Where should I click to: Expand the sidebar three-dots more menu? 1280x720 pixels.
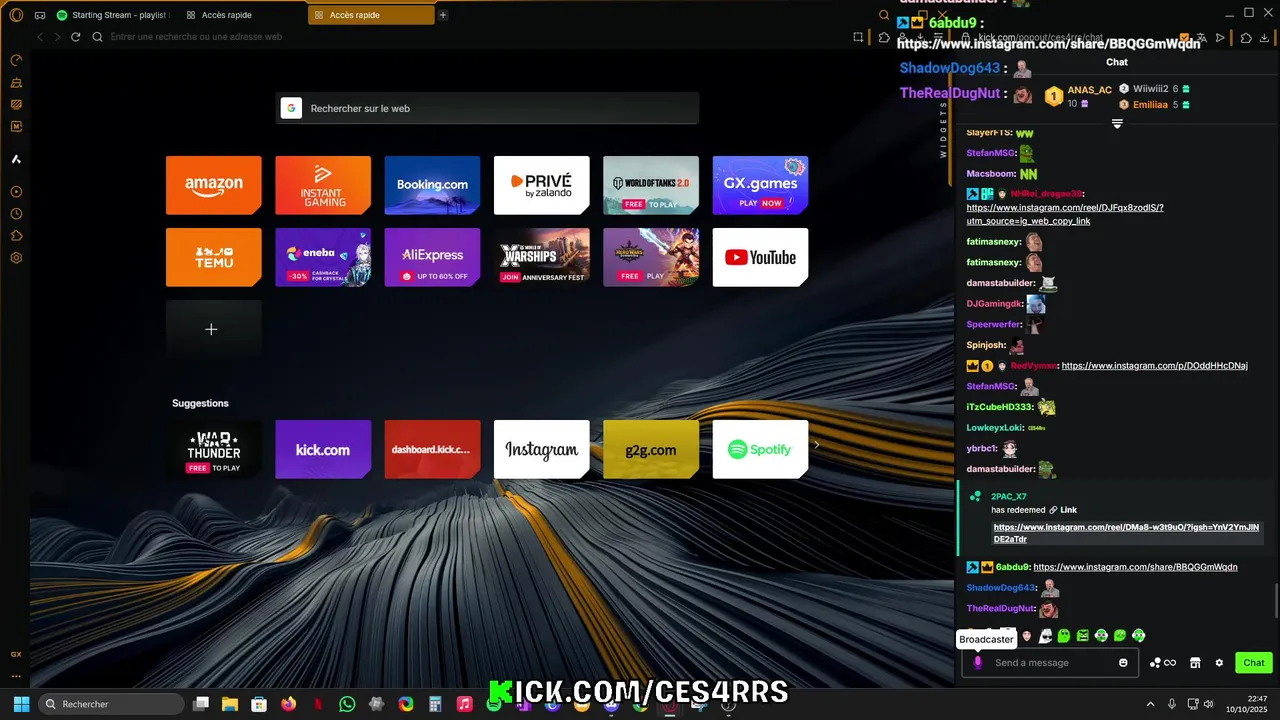coord(16,675)
